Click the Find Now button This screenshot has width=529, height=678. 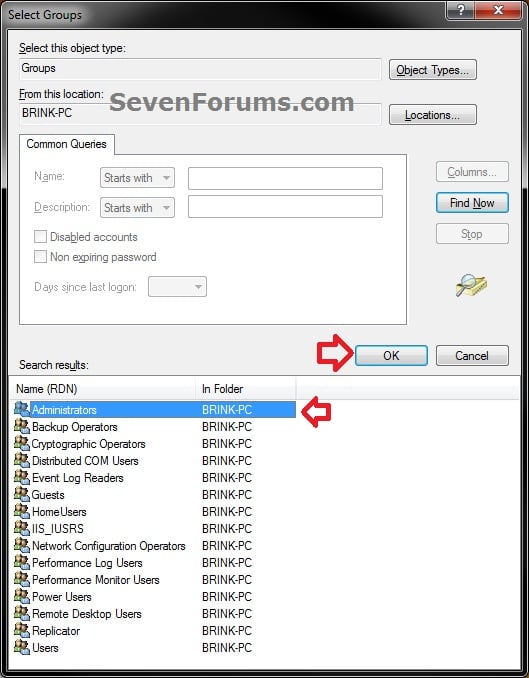click(x=472, y=203)
